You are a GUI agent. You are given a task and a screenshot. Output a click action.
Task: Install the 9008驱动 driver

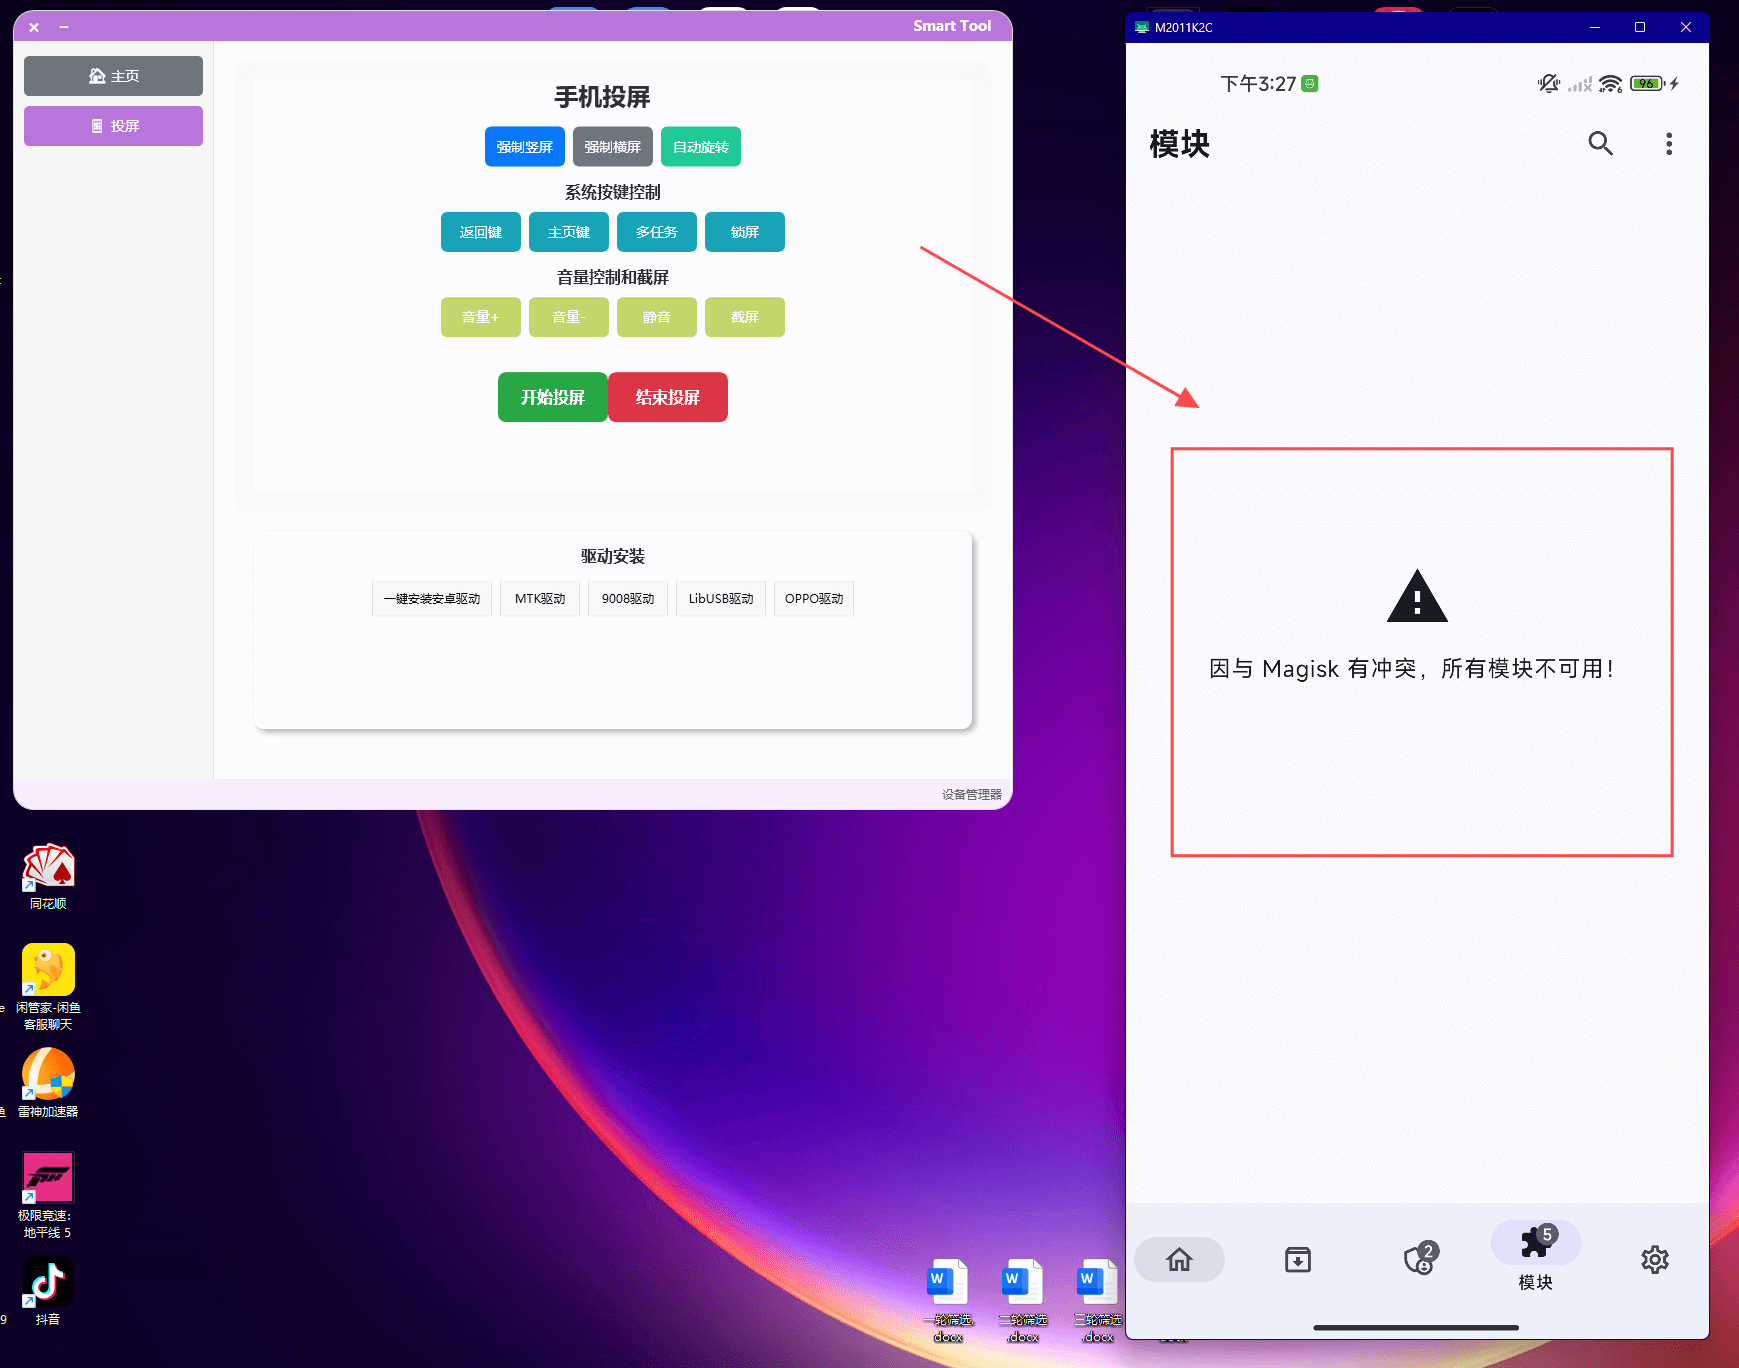pyautogui.click(x=628, y=599)
